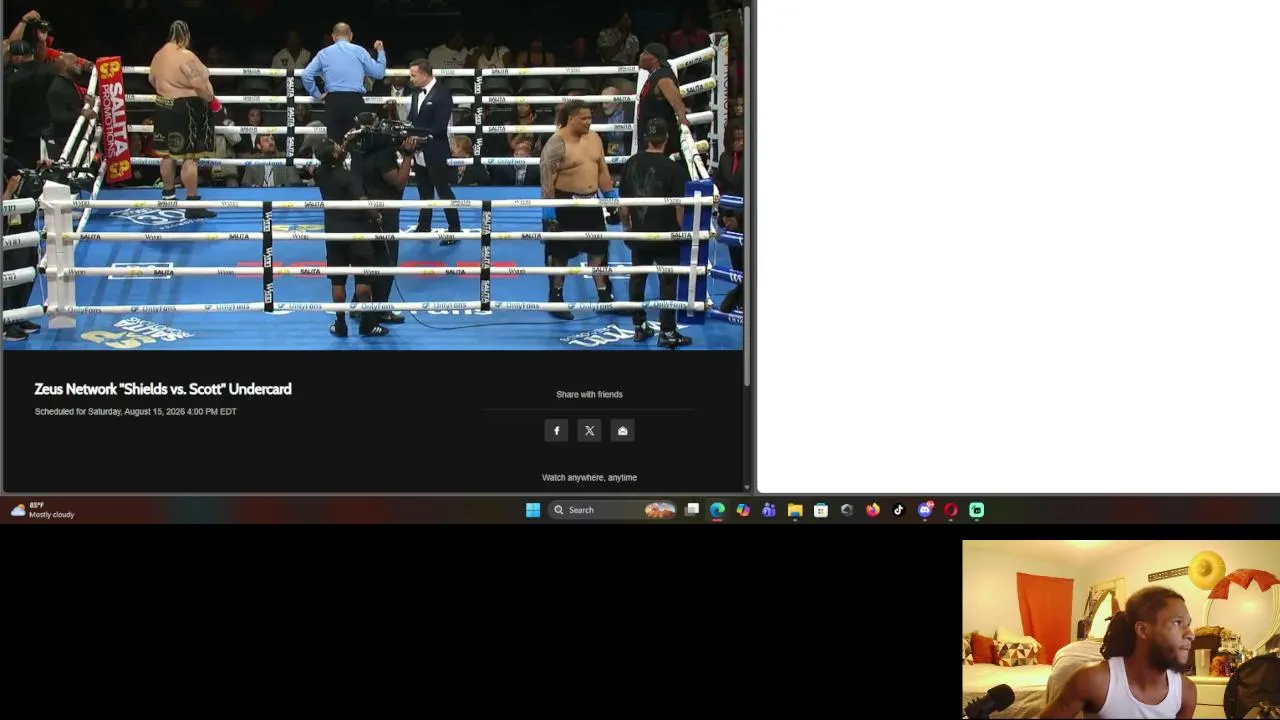The image size is (1280, 720).
Task: Launch Firefox from the taskbar
Action: (873, 510)
